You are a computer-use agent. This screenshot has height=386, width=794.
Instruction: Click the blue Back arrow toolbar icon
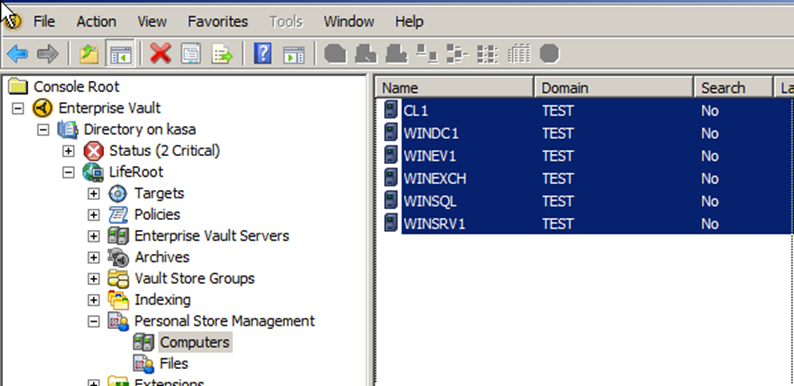pos(18,54)
